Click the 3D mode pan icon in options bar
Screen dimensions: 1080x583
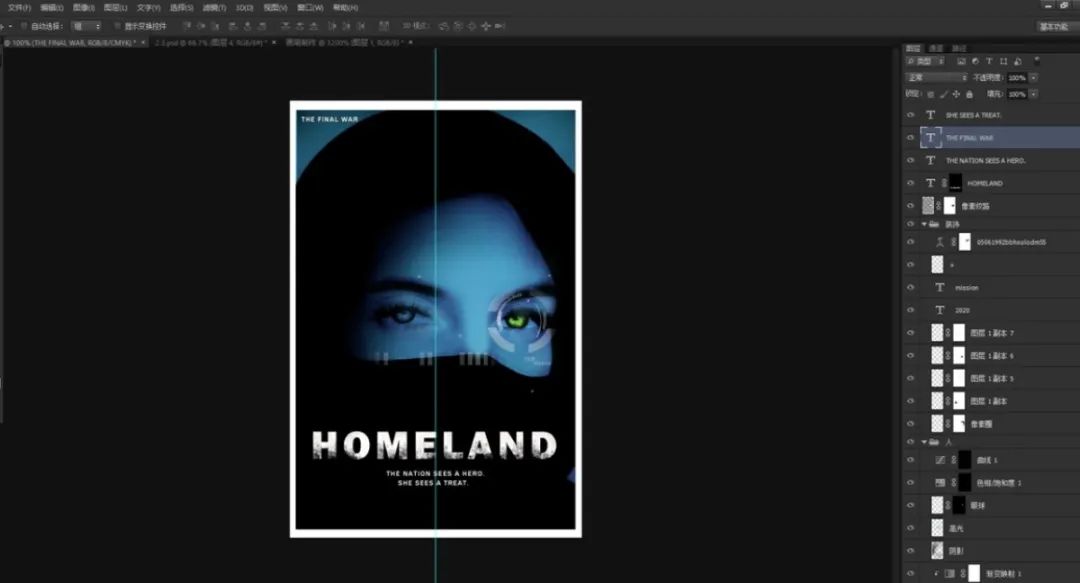click(471, 26)
